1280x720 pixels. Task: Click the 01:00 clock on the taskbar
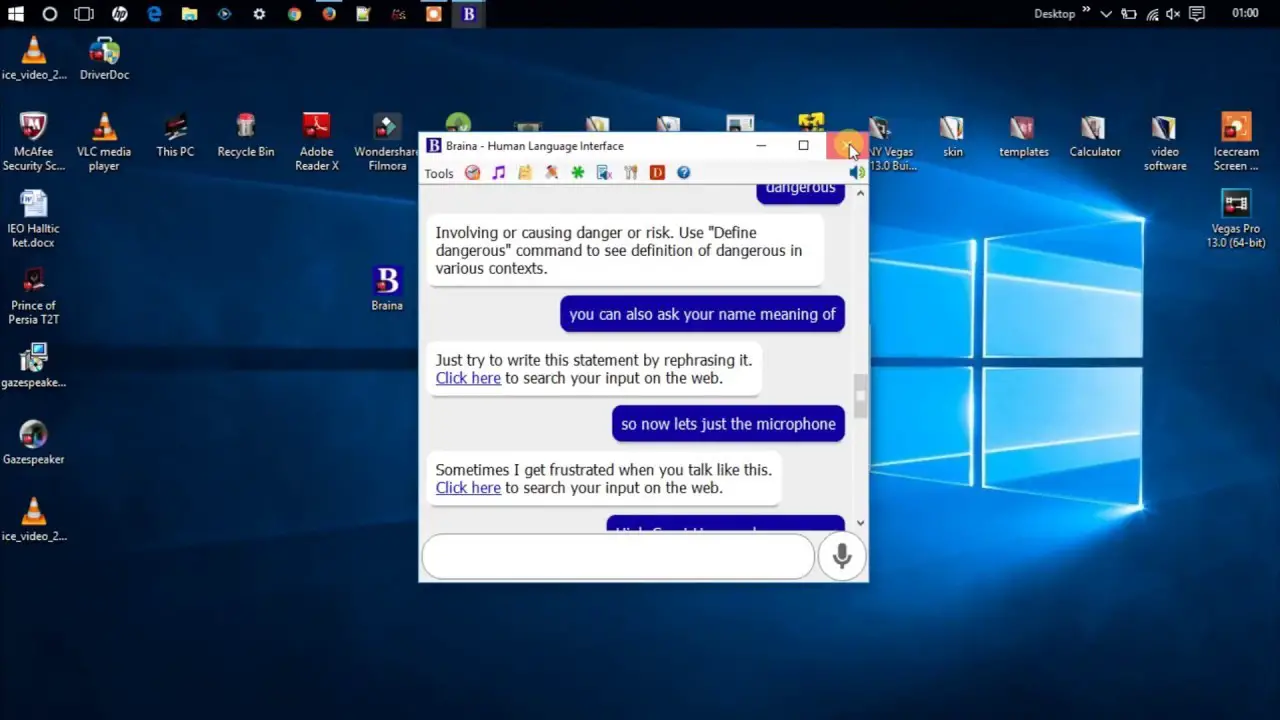pos(1245,14)
